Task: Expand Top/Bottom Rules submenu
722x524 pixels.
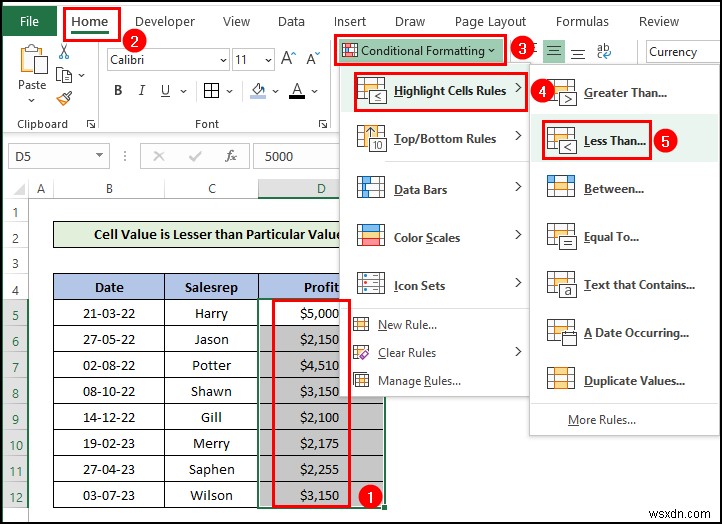Action: point(436,138)
